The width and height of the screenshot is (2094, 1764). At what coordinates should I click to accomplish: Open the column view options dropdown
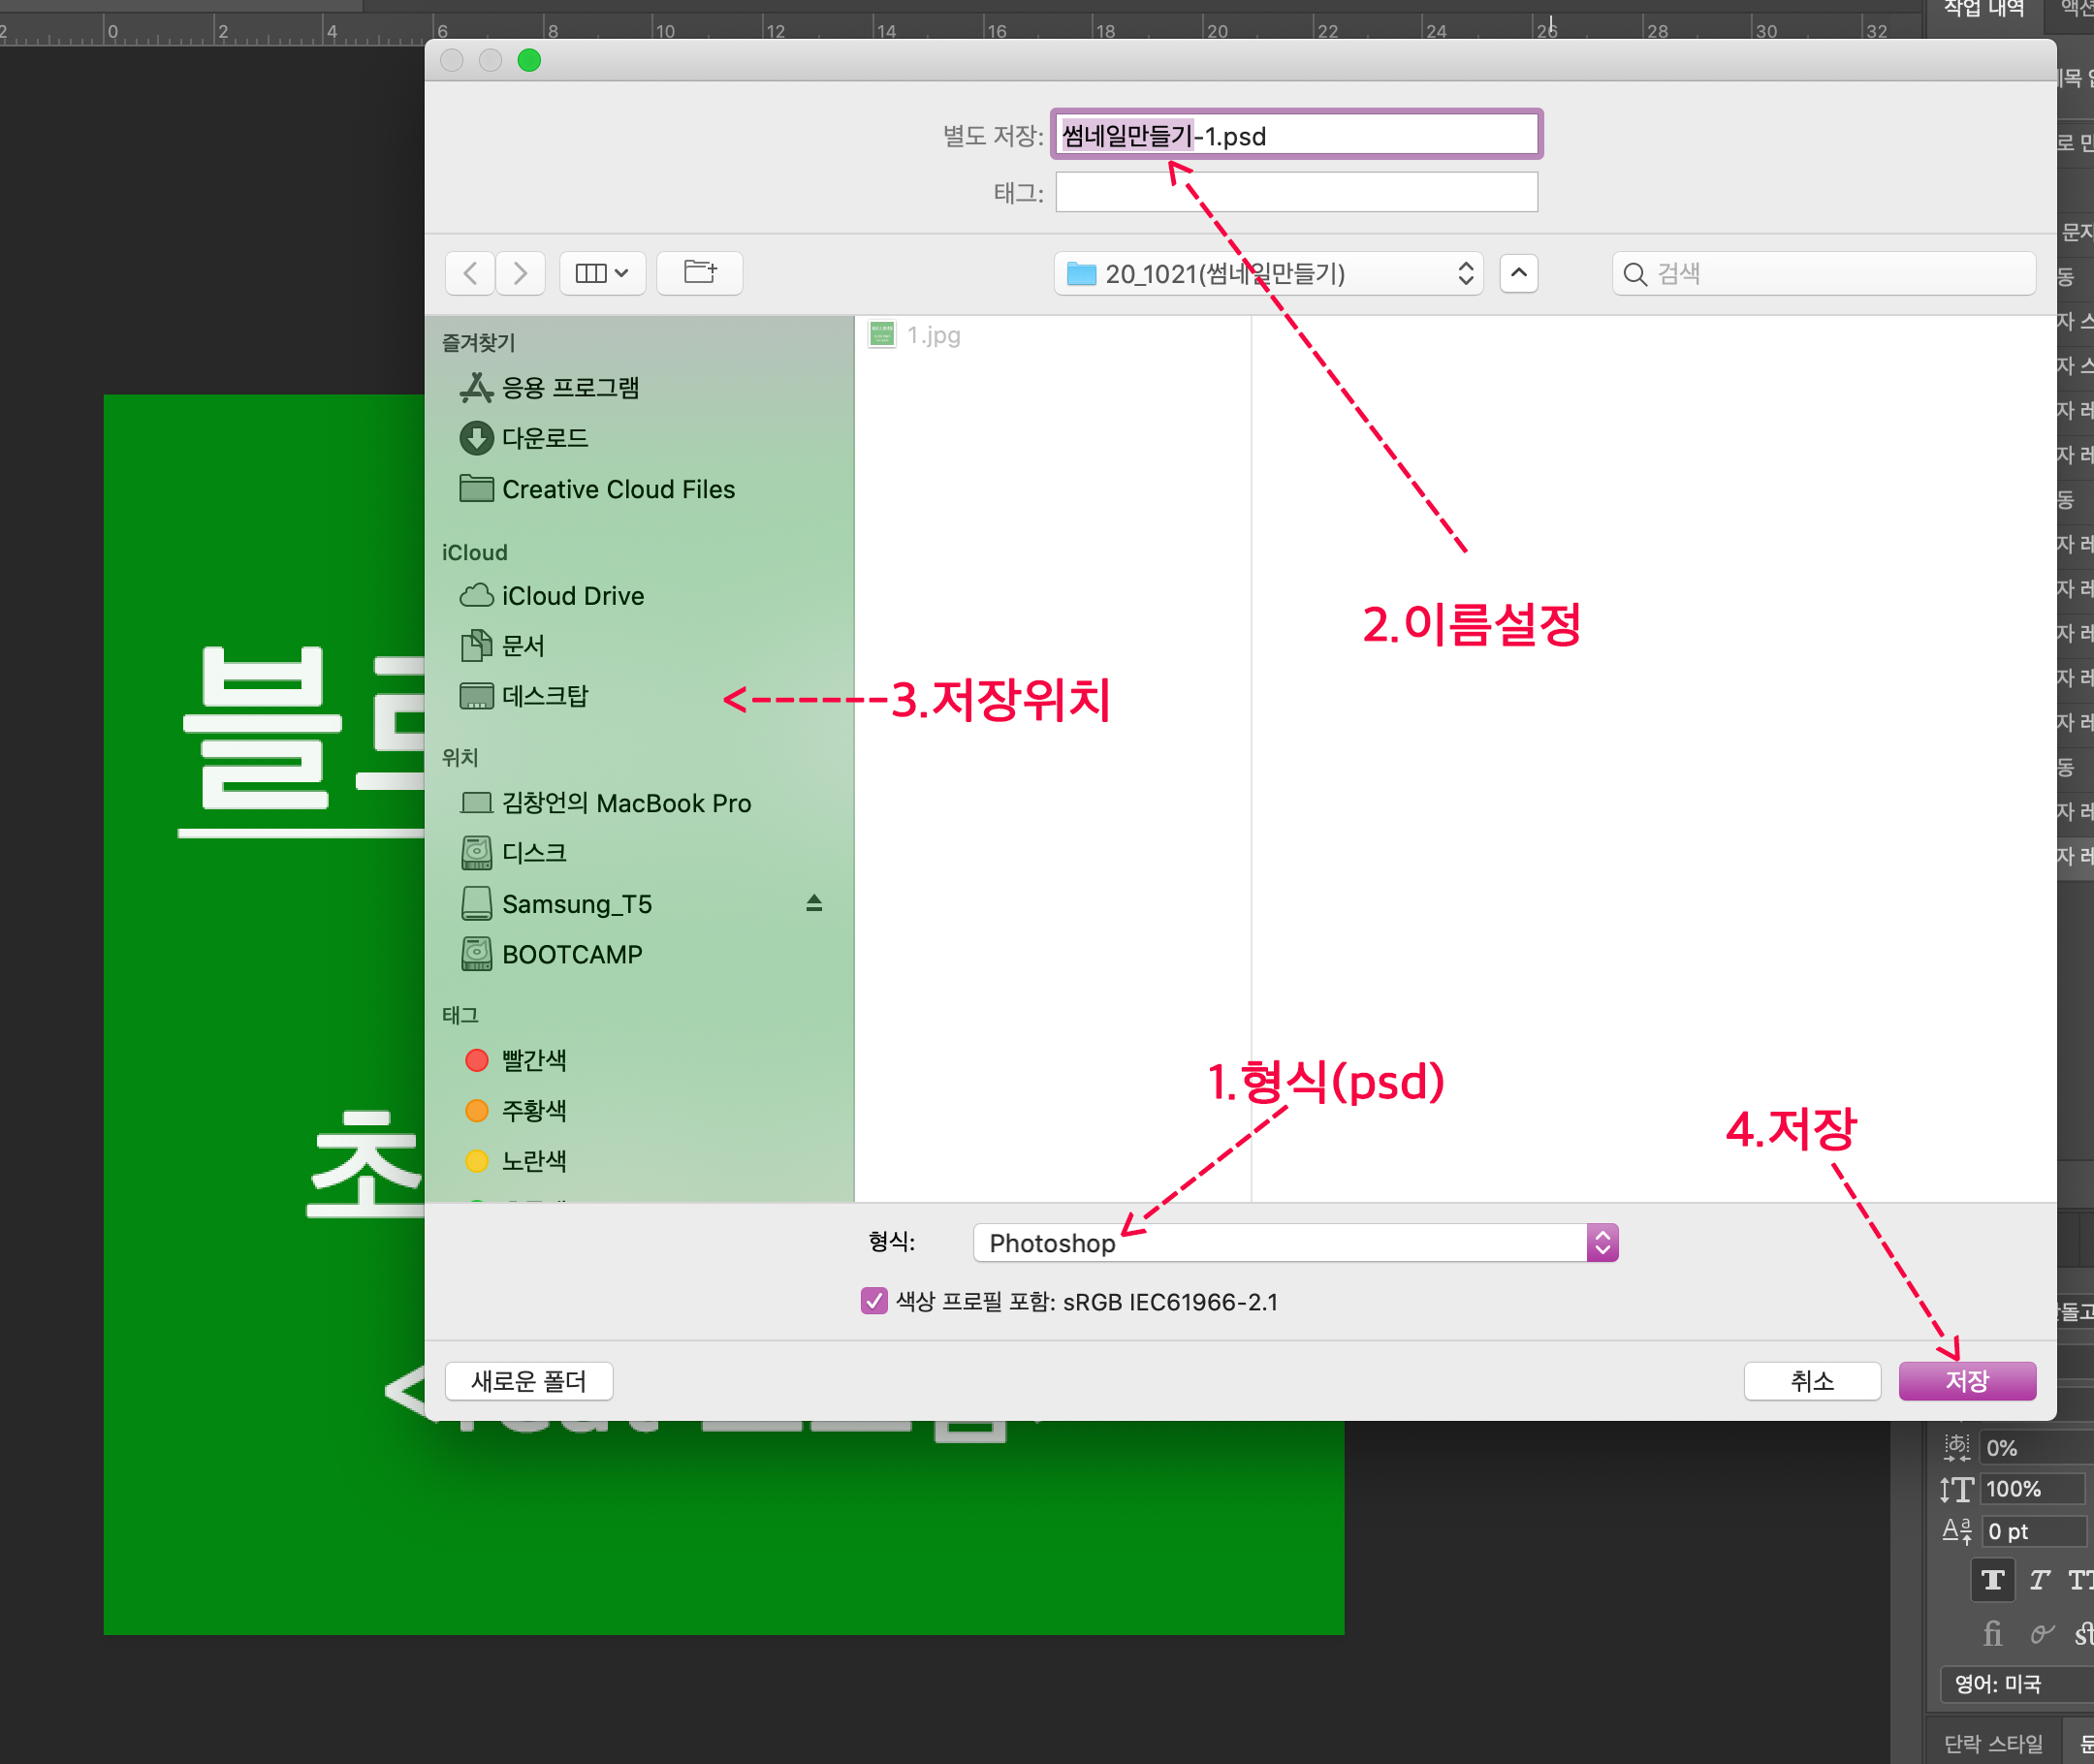[x=602, y=273]
